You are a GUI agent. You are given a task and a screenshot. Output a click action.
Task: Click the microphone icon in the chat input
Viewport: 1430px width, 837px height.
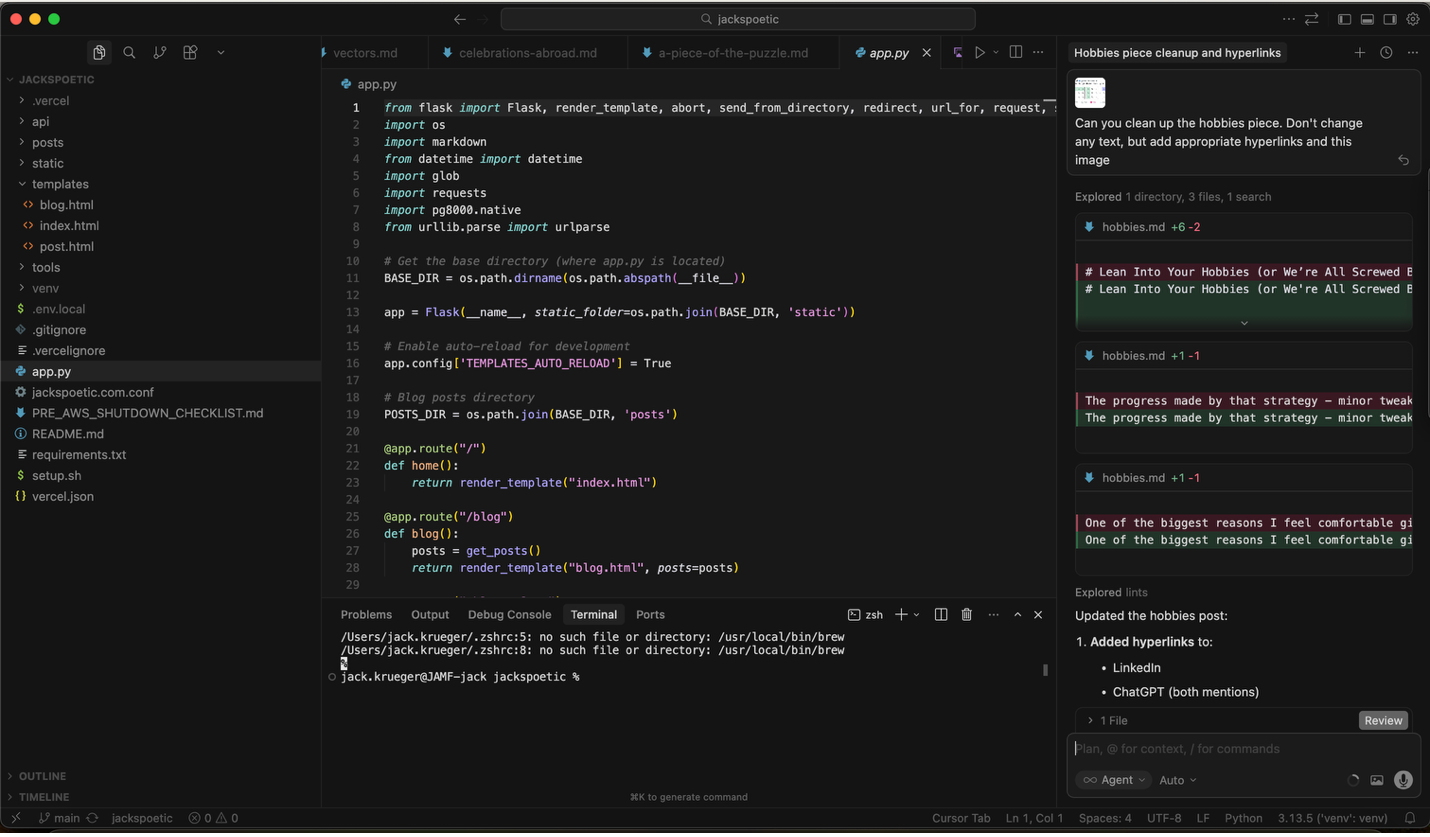(1403, 780)
